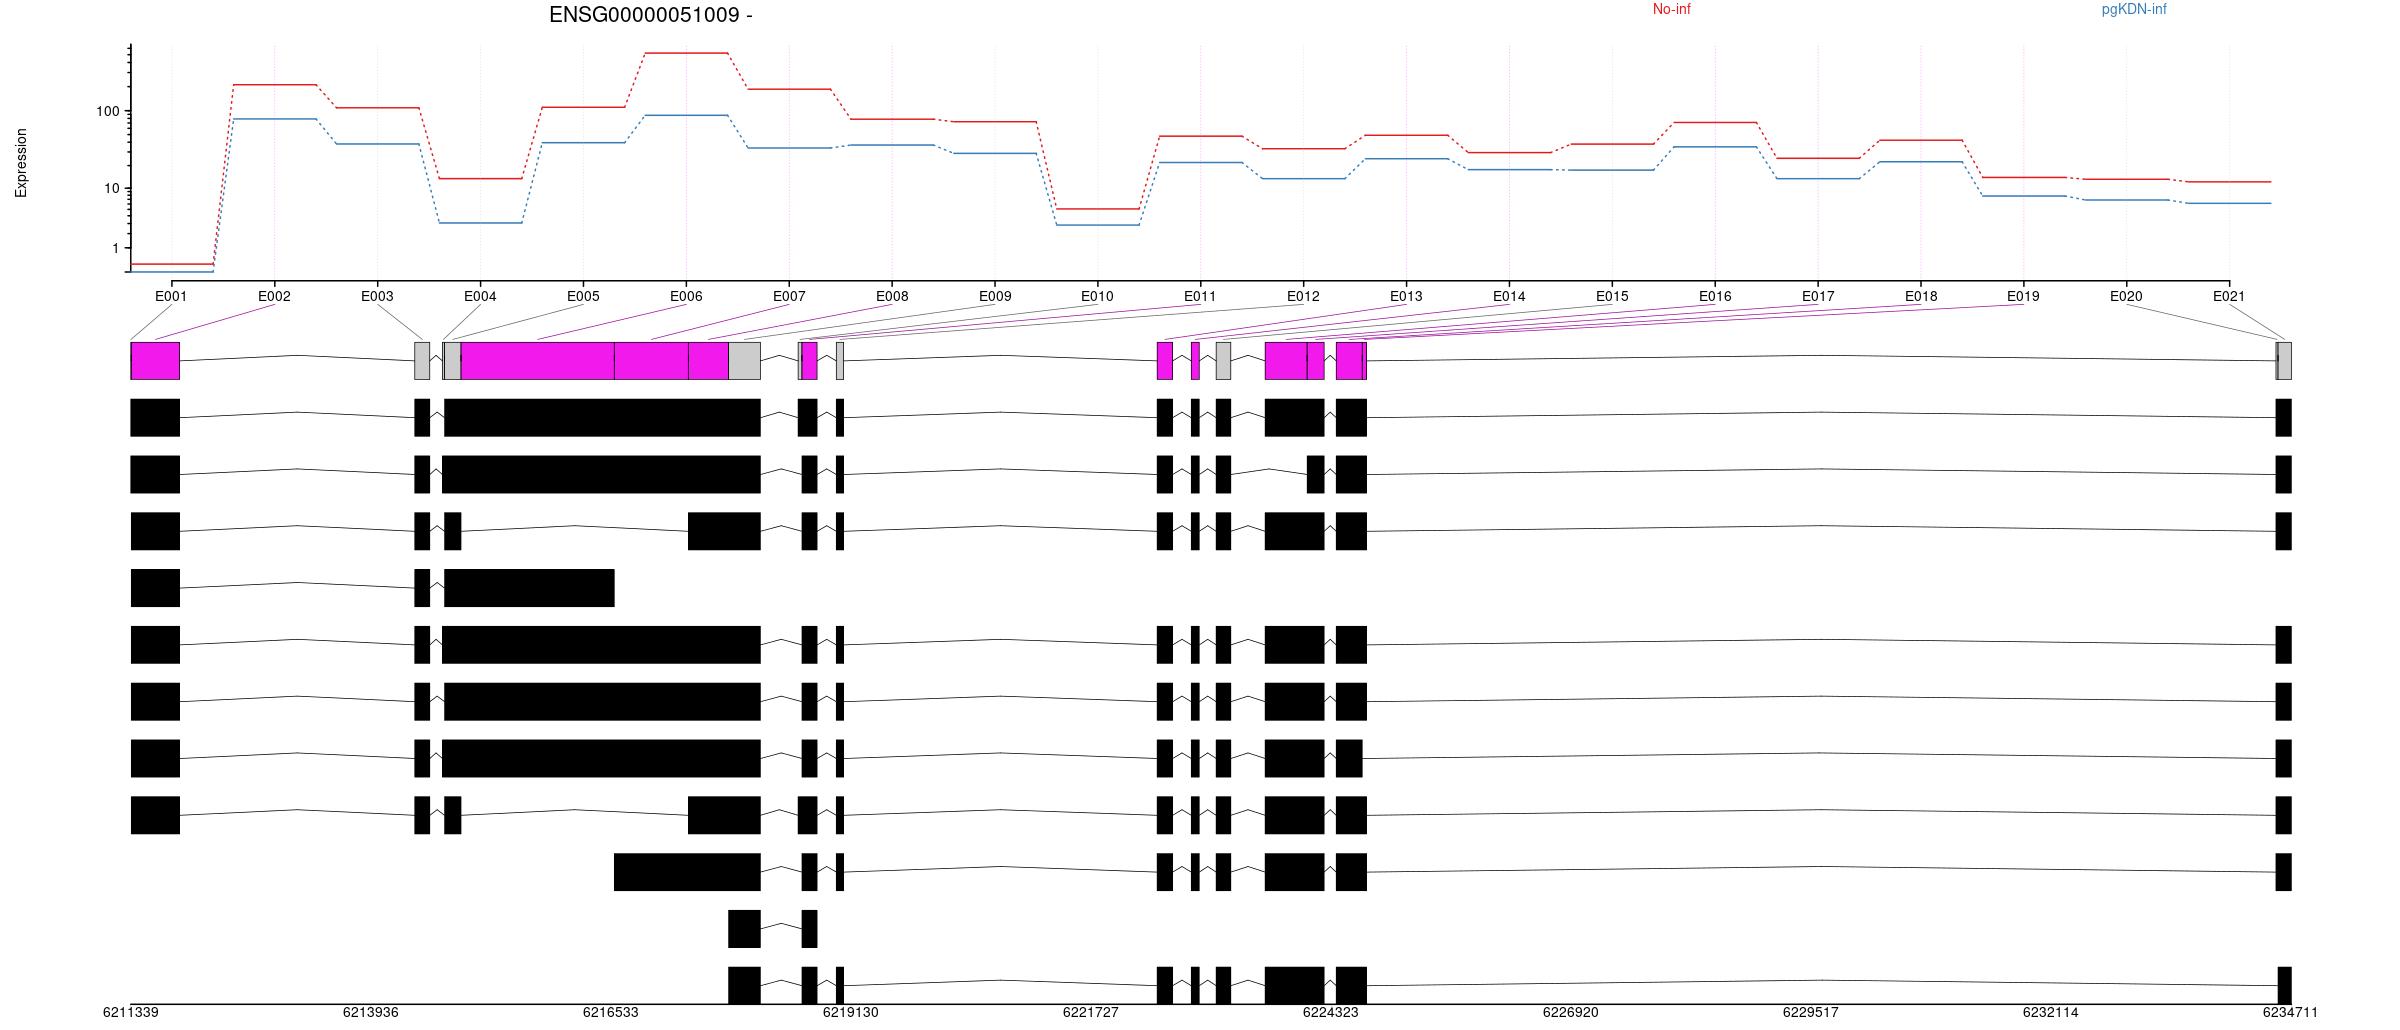Viewport: 2400px width, 1030px height.
Task: Click the y-axis tick label 100
Action: (107, 112)
